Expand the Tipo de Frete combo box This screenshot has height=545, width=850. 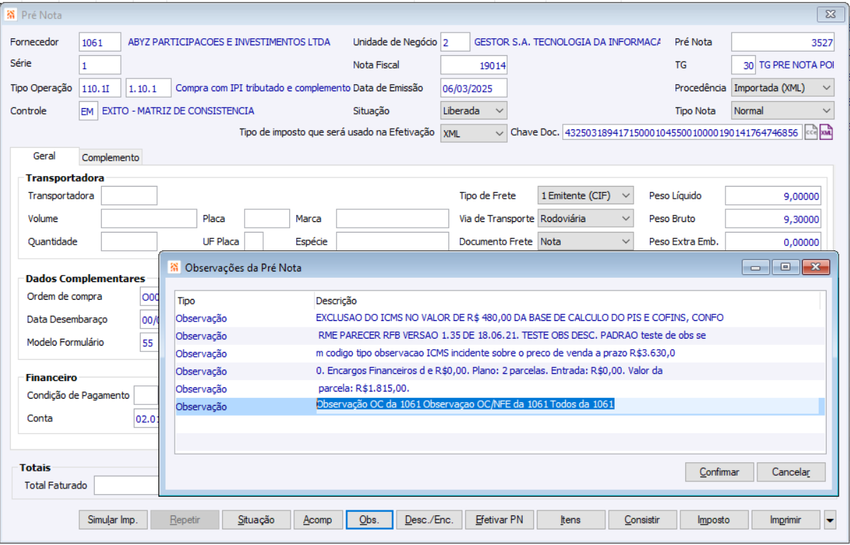pyautogui.click(x=585, y=196)
